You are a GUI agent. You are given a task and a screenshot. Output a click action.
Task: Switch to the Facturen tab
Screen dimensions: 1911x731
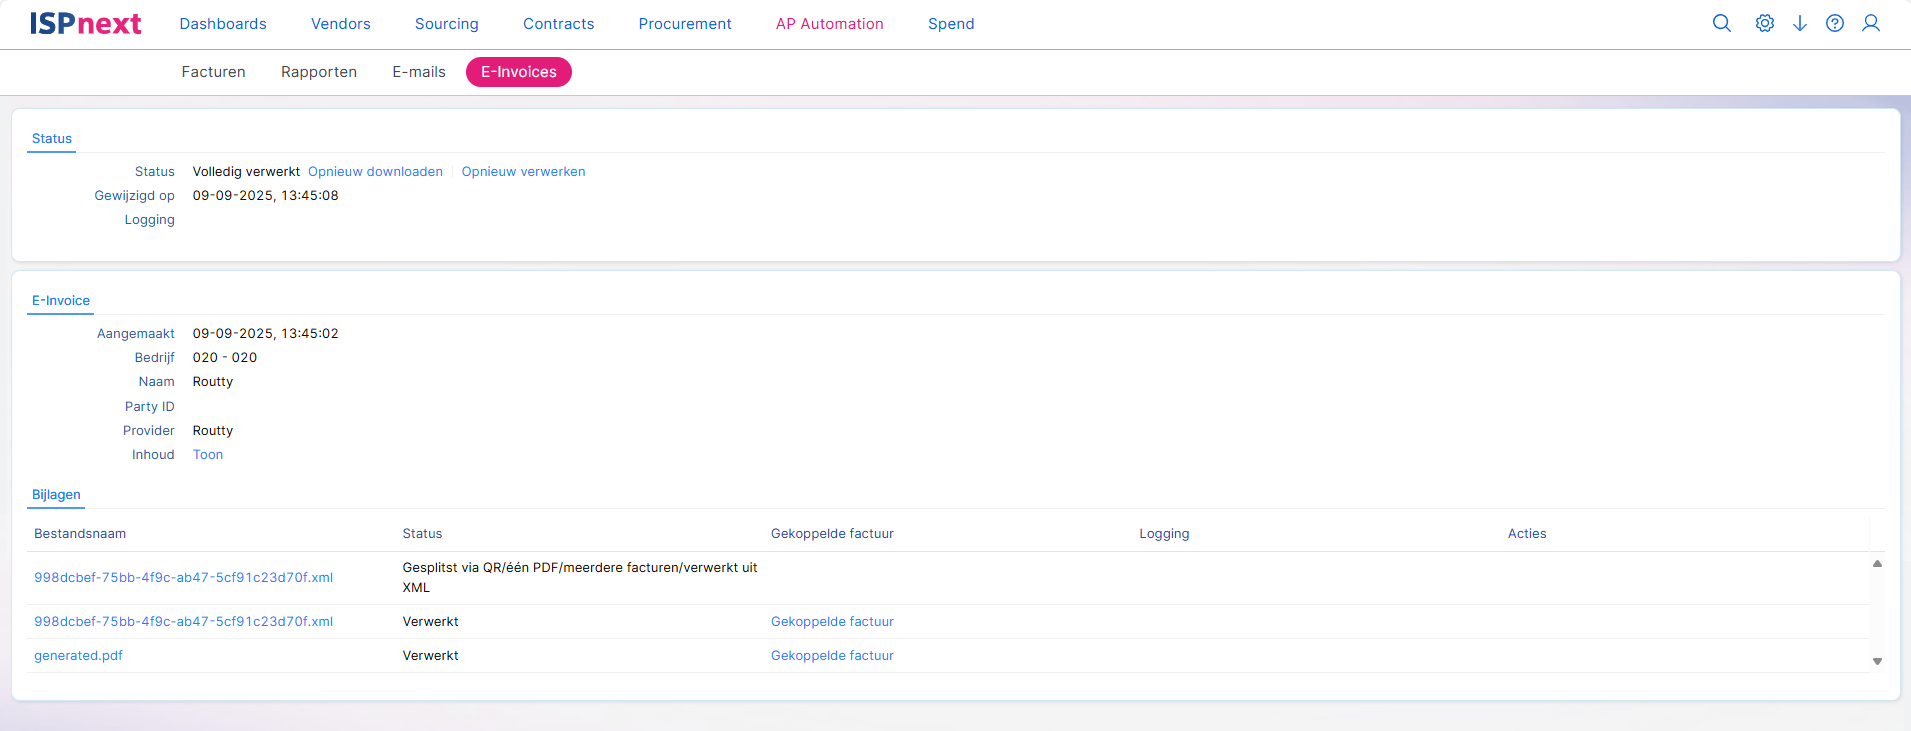coord(213,72)
